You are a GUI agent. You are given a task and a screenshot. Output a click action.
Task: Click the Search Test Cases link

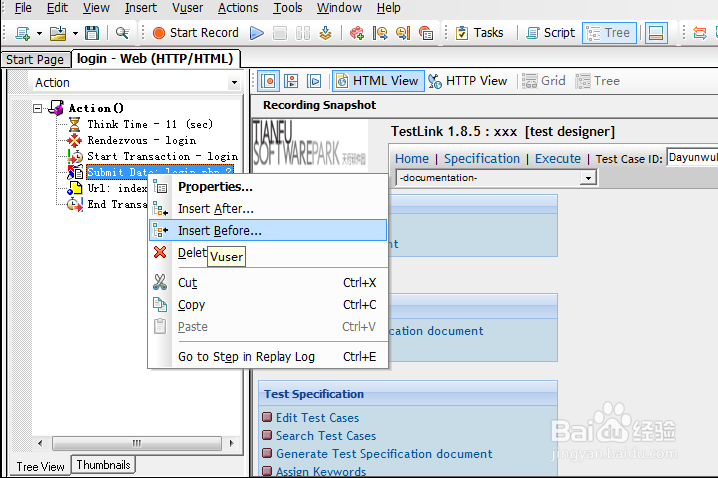(326, 436)
